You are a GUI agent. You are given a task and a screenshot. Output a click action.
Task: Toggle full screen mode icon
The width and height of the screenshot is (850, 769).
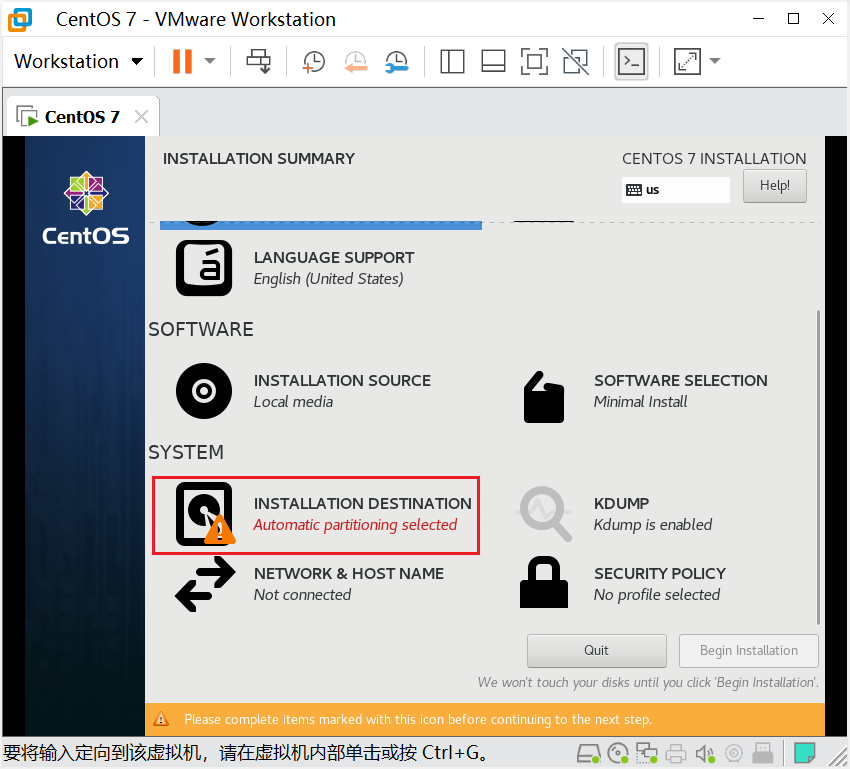click(534, 62)
